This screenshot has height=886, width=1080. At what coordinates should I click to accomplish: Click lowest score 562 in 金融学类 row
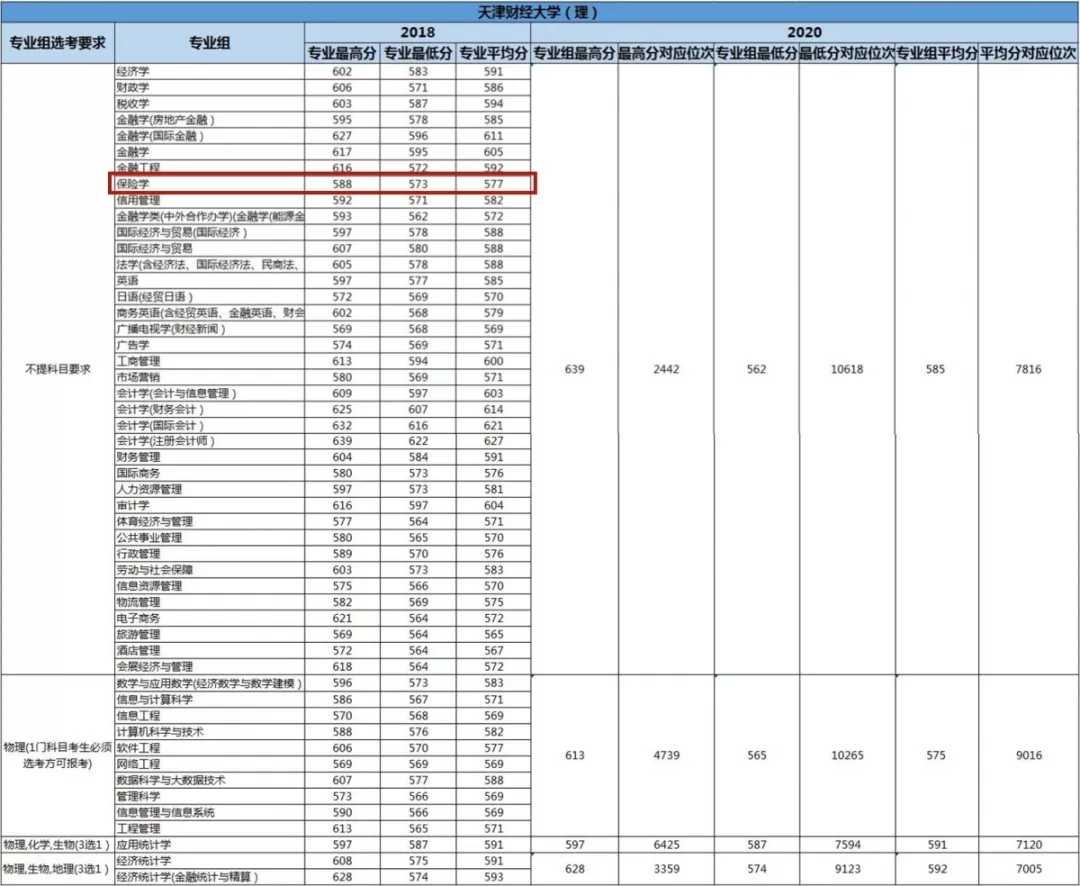pyautogui.click(x=417, y=216)
